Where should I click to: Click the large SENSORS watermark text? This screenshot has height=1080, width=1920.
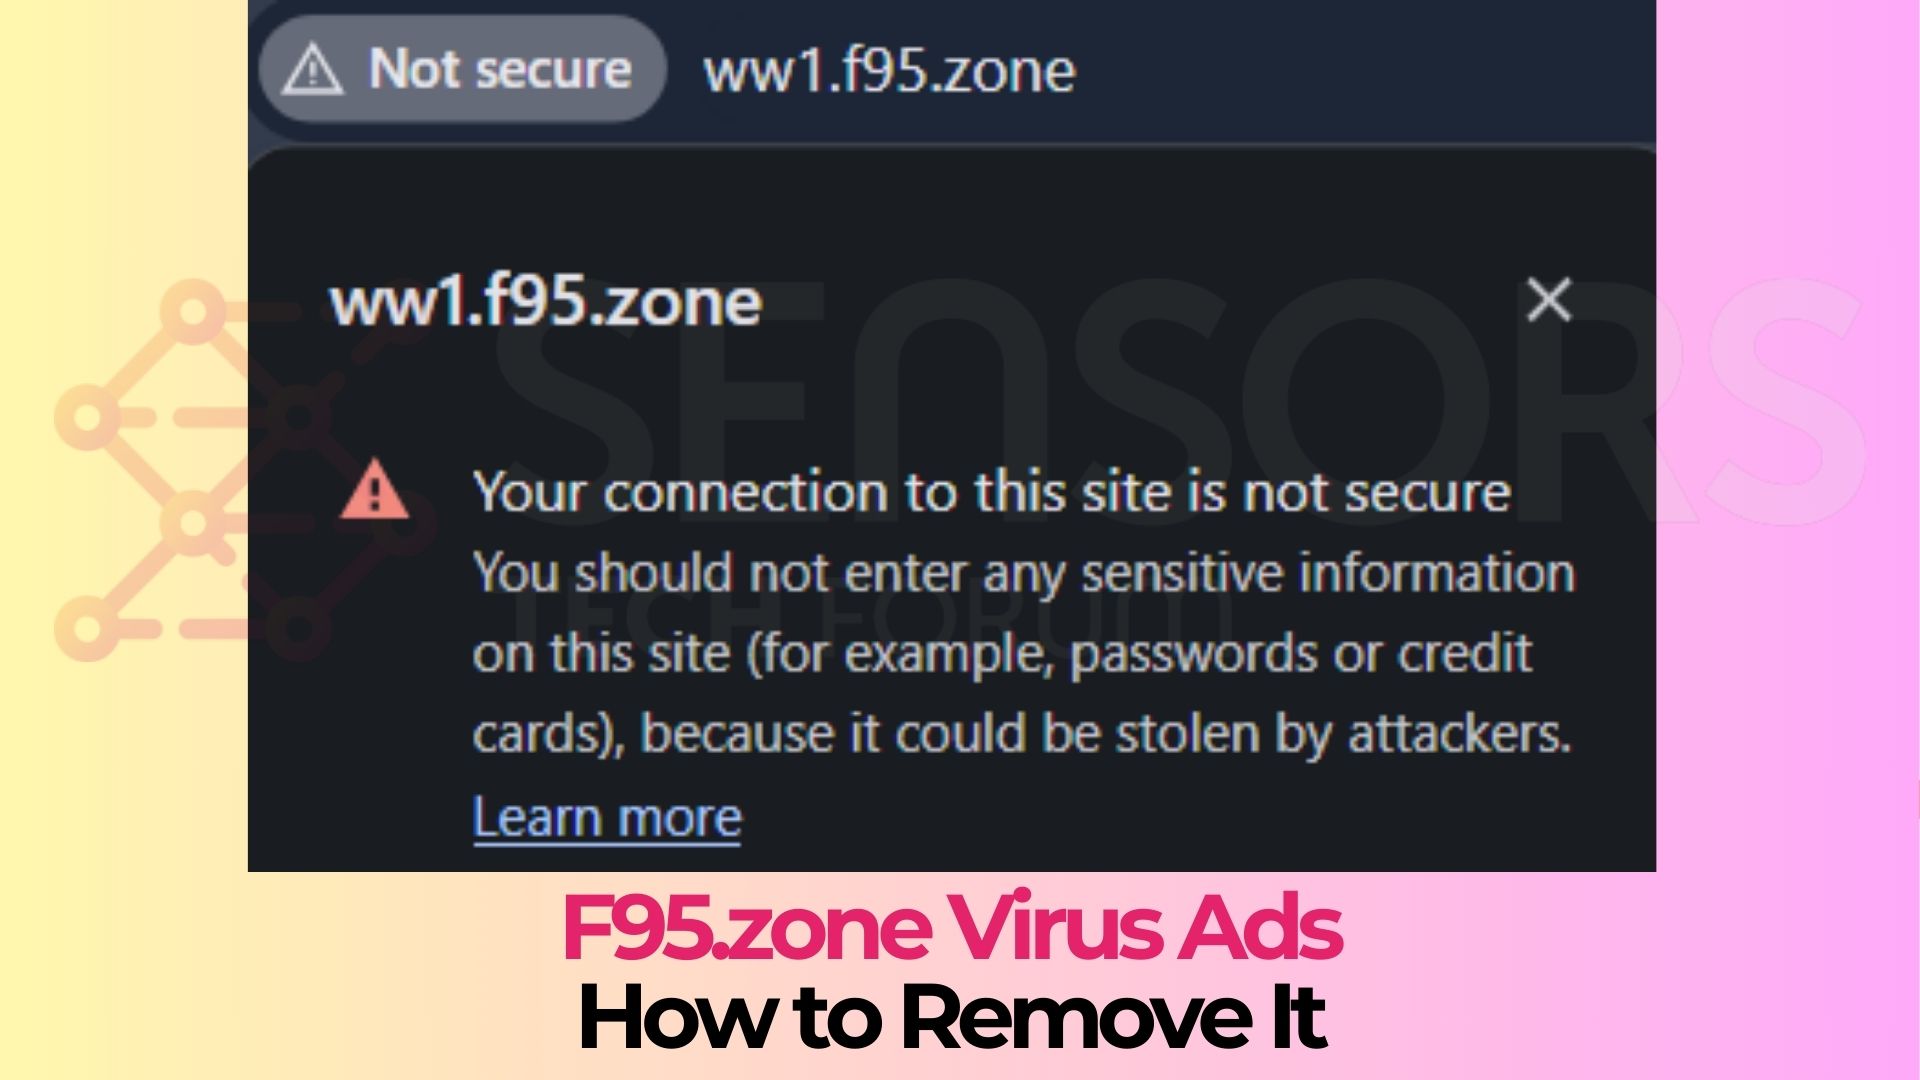click(x=1180, y=400)
